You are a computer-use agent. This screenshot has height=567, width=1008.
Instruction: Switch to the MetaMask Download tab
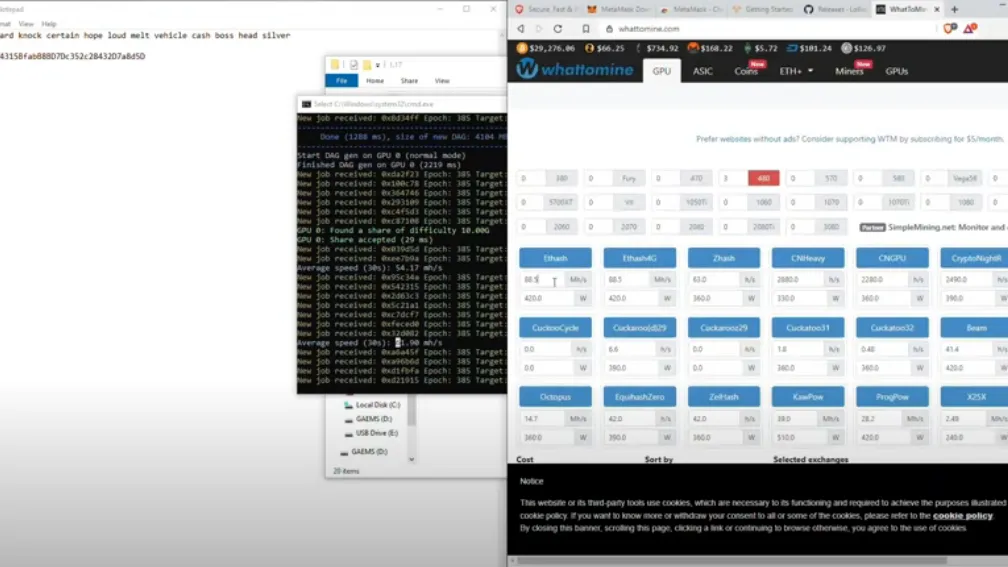[x=619, y=9]
